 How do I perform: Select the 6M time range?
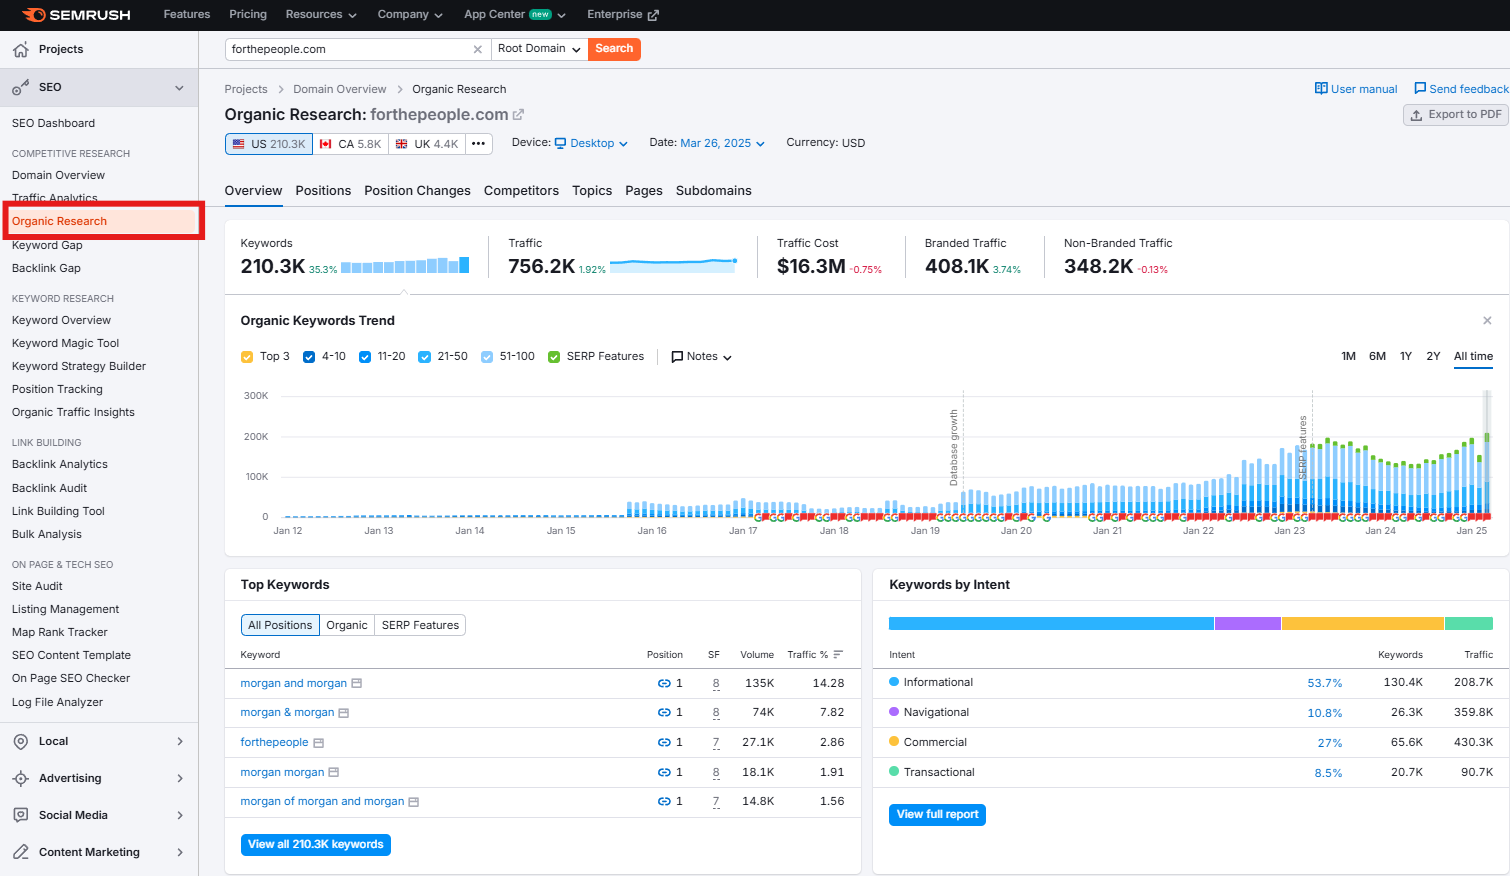(x=1377, y=357)
